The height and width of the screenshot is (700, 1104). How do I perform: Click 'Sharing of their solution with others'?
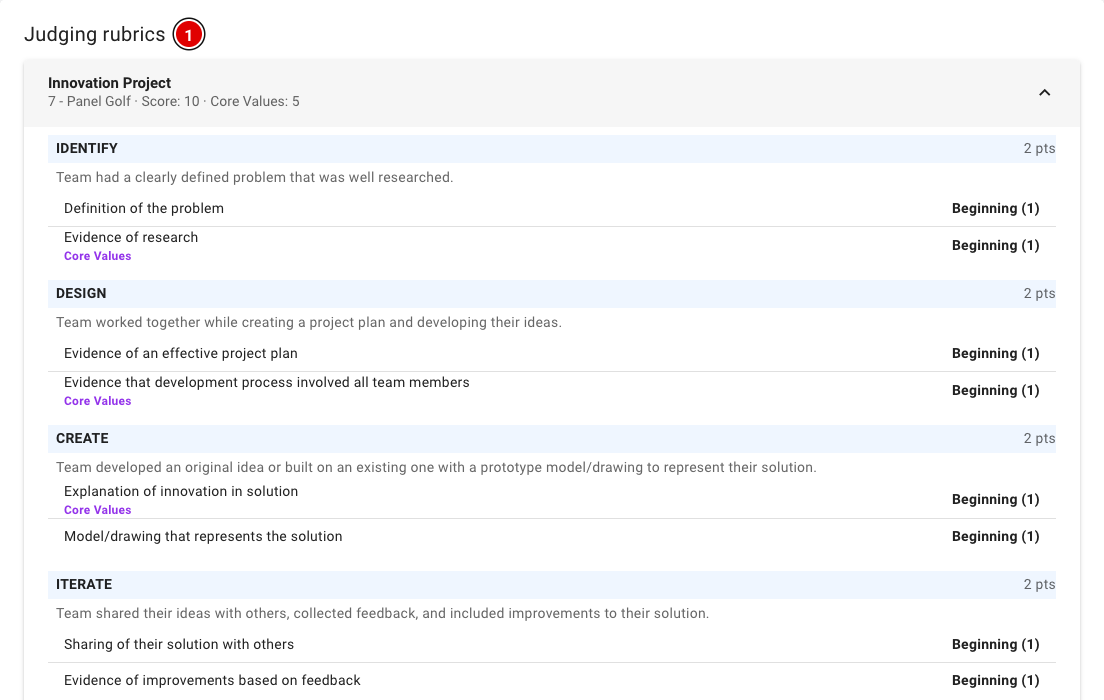179,644
